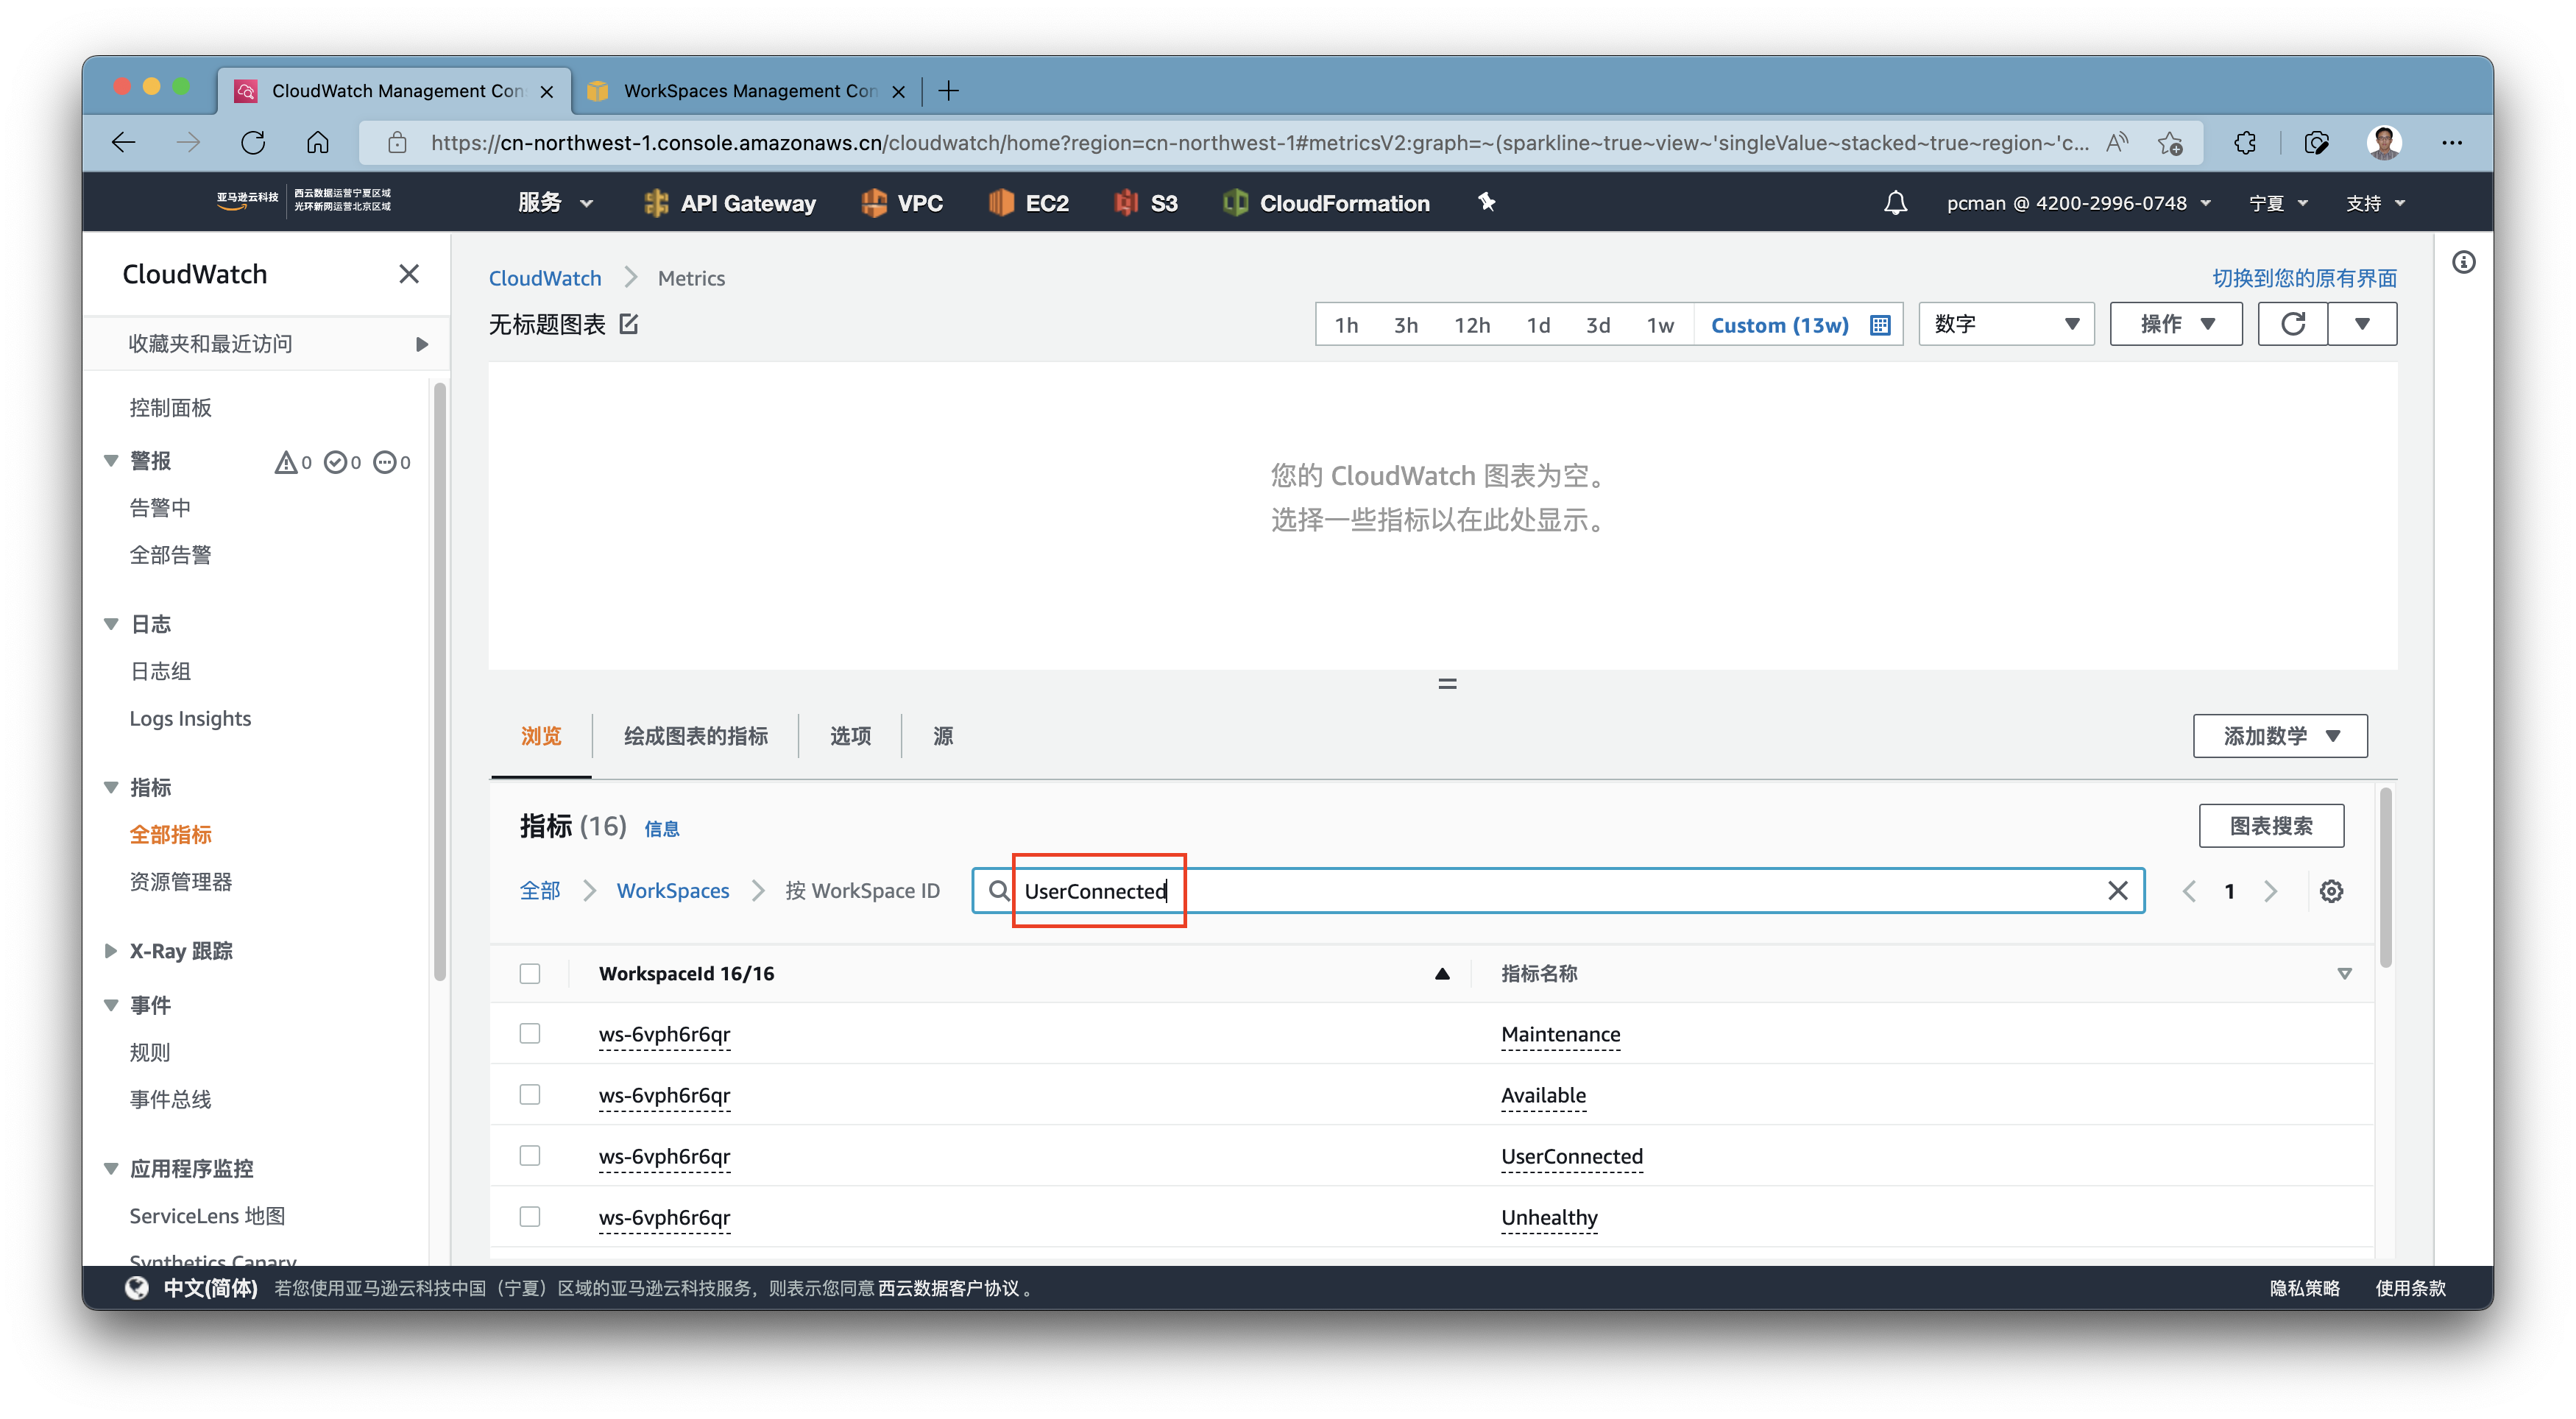Open the read aloud icon in address bar

pyautogui.click(x=2117, y=143)
